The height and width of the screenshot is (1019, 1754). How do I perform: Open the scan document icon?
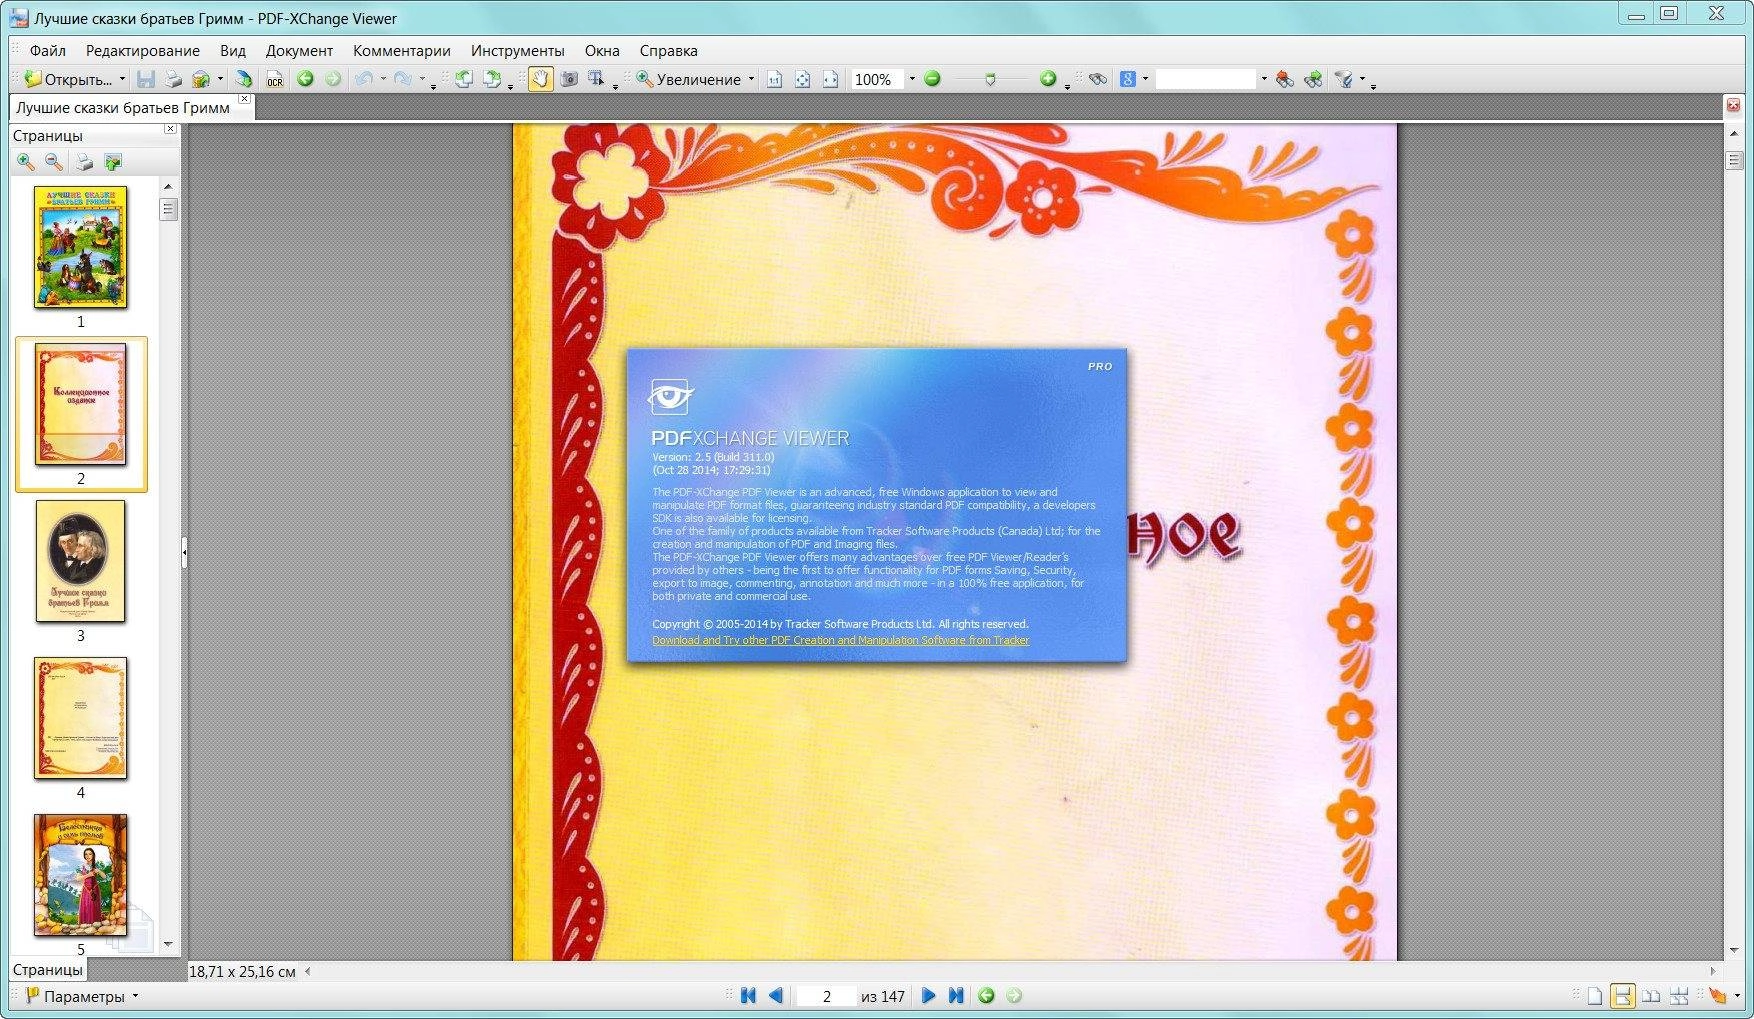(x=244, y=79)
